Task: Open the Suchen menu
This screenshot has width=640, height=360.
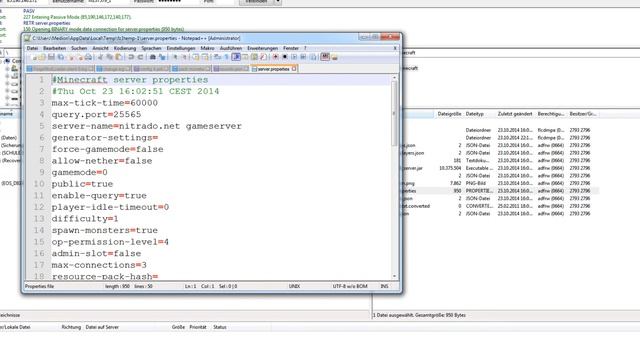Action: pyautogui.click(x=79, y=48)
